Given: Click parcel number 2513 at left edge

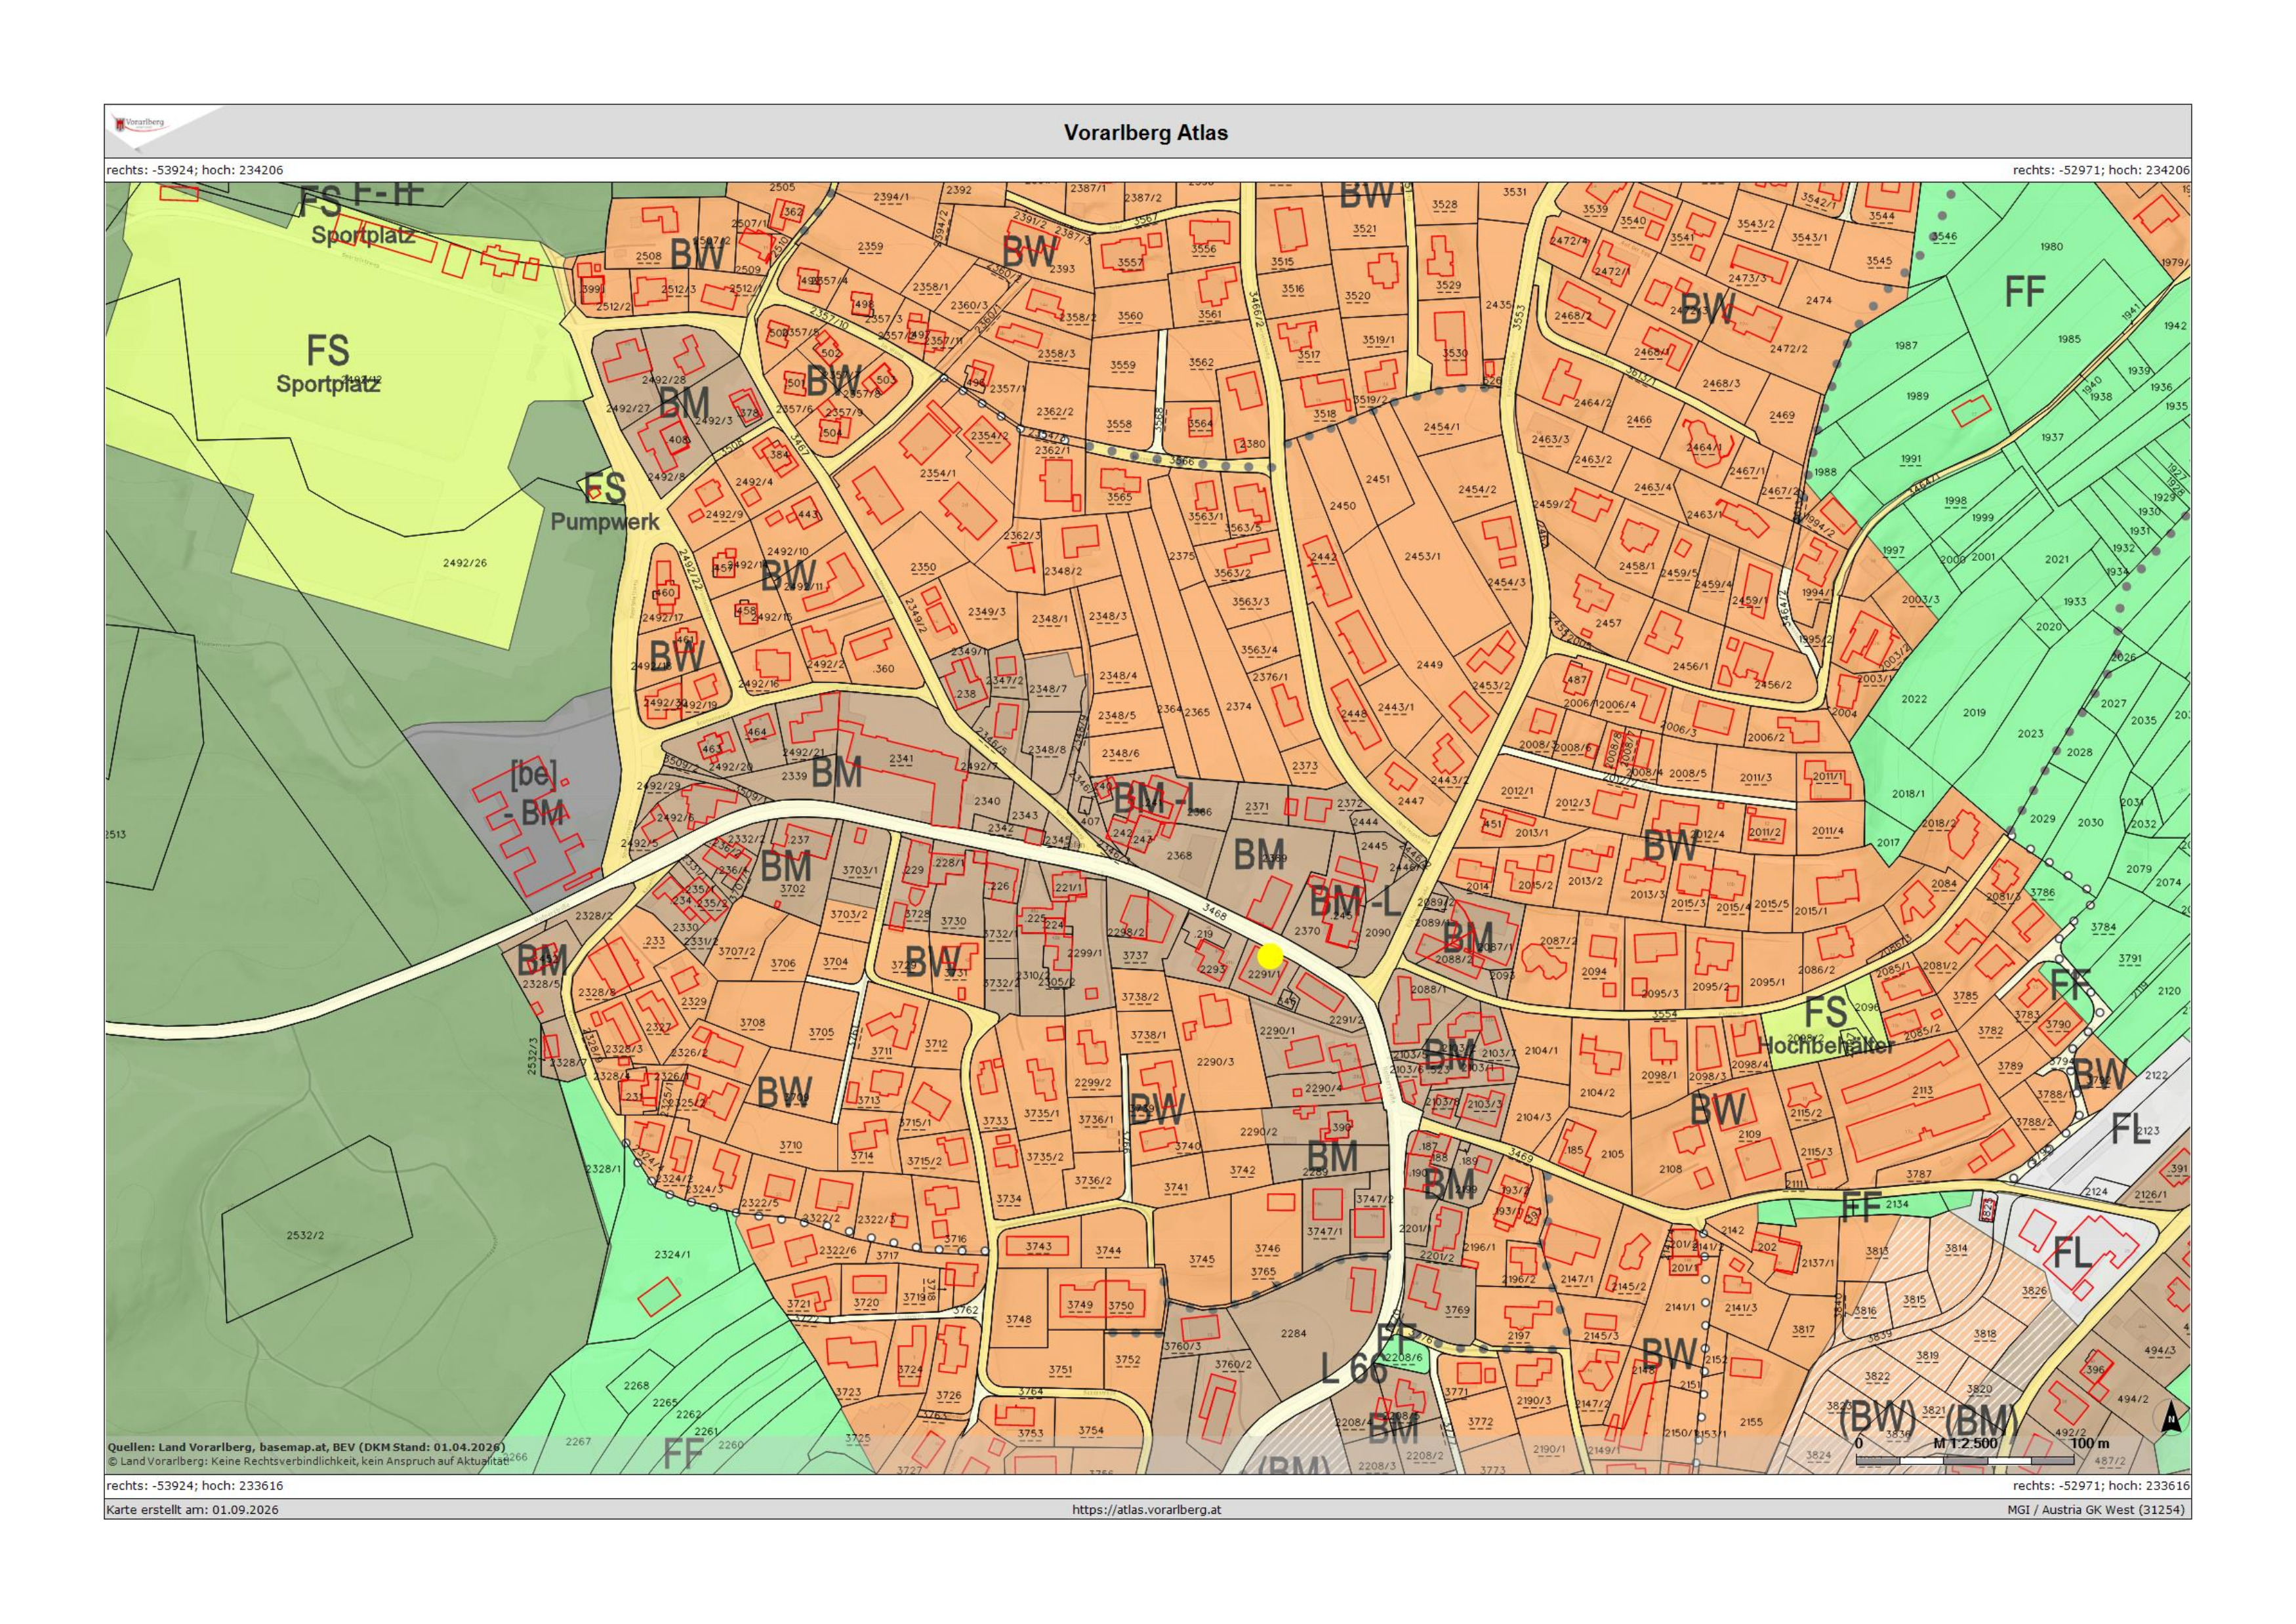Looking at the screenshot, I should coord(116,834).
